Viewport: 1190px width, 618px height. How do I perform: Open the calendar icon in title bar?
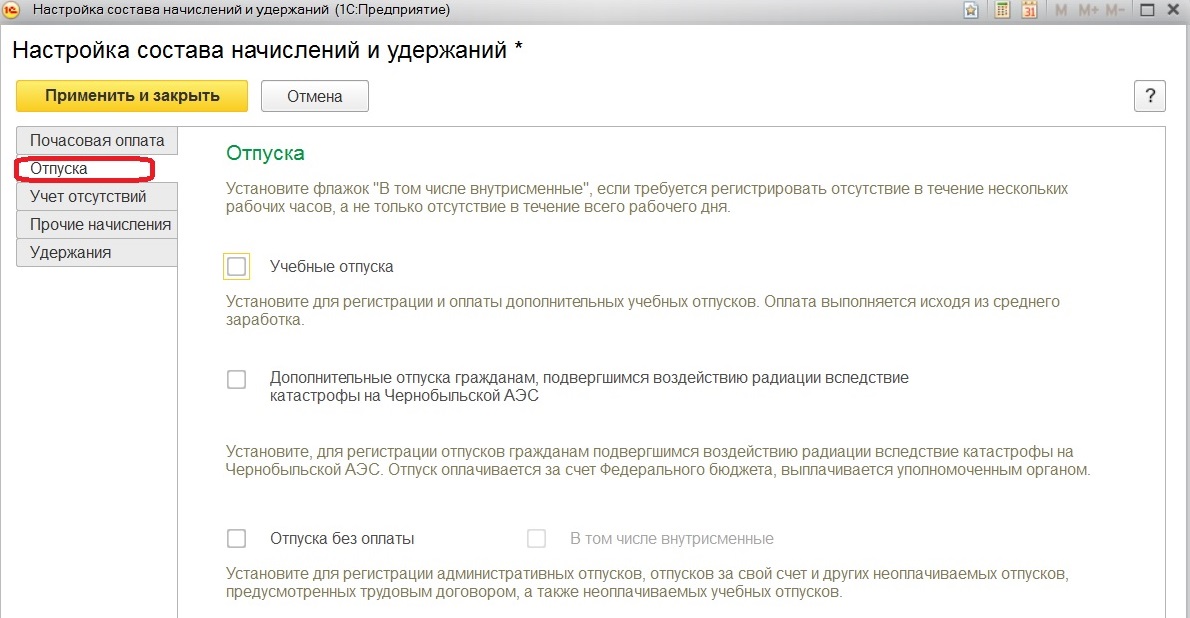point(1028,10)
